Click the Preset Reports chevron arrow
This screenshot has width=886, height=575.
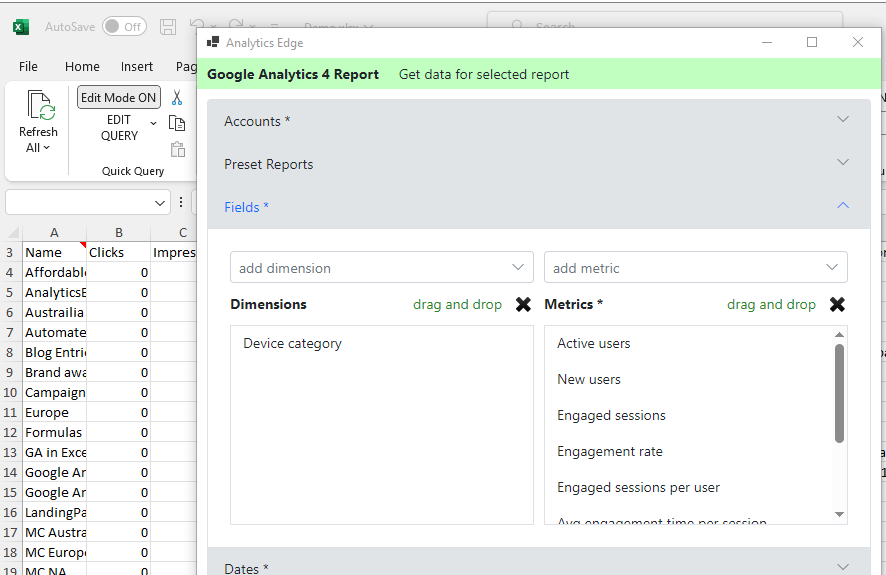coord(842,162)
